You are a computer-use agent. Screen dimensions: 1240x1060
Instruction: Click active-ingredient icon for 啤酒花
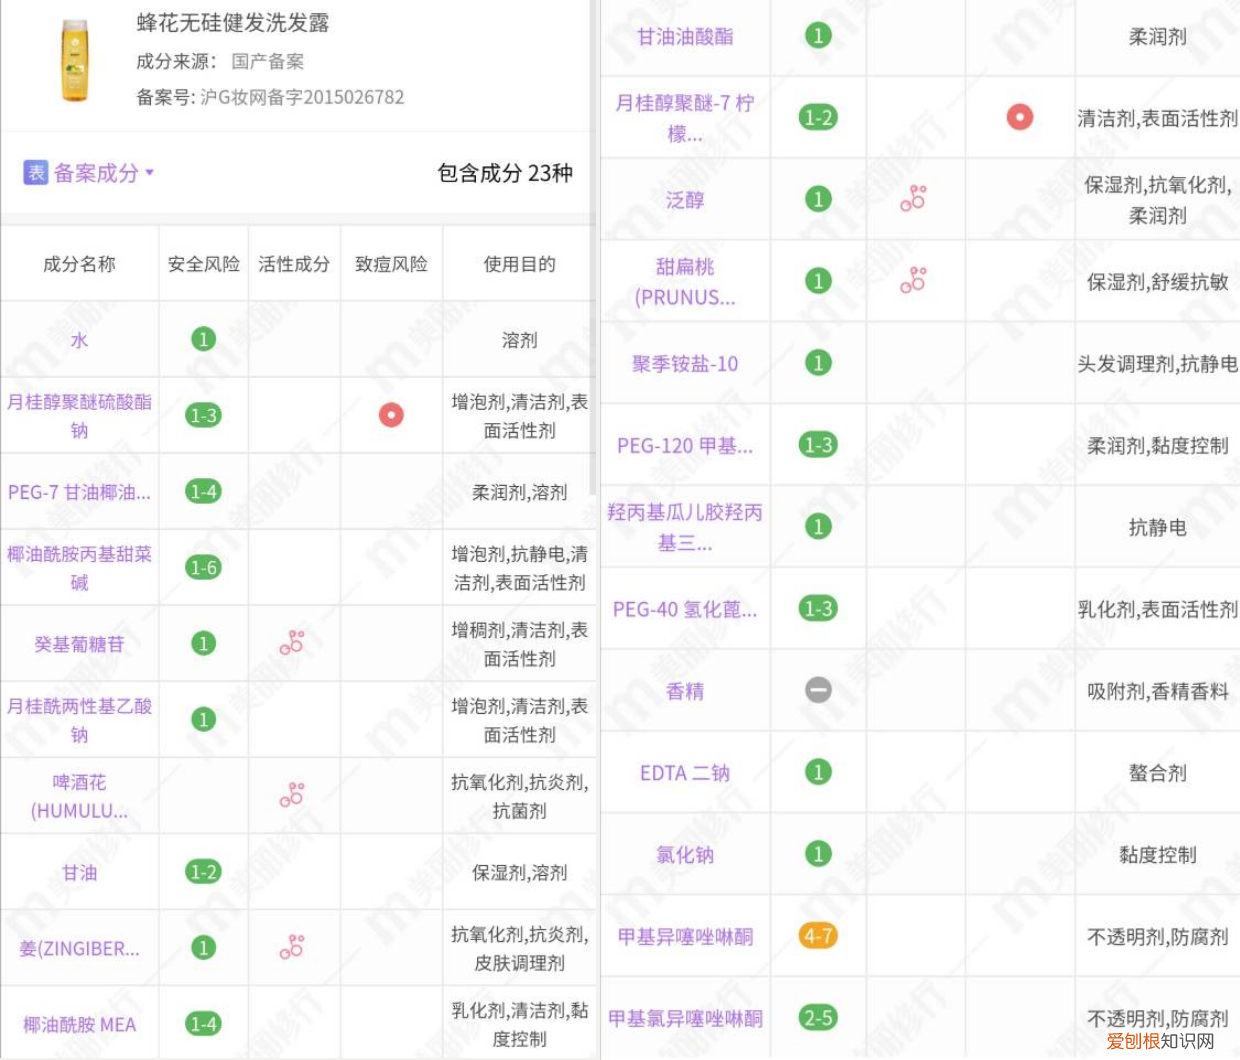pos(292,795)
